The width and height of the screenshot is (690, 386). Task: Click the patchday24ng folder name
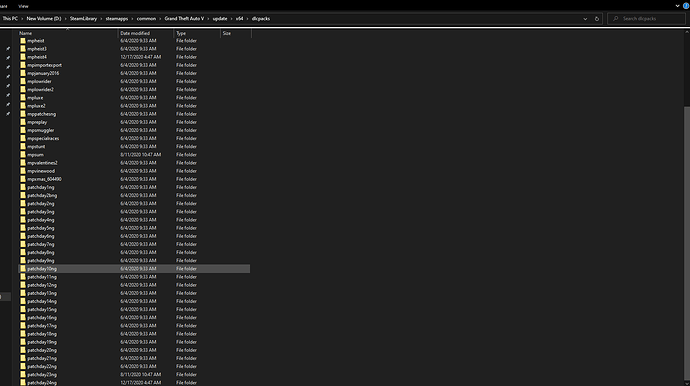click(x=42, y=383)
